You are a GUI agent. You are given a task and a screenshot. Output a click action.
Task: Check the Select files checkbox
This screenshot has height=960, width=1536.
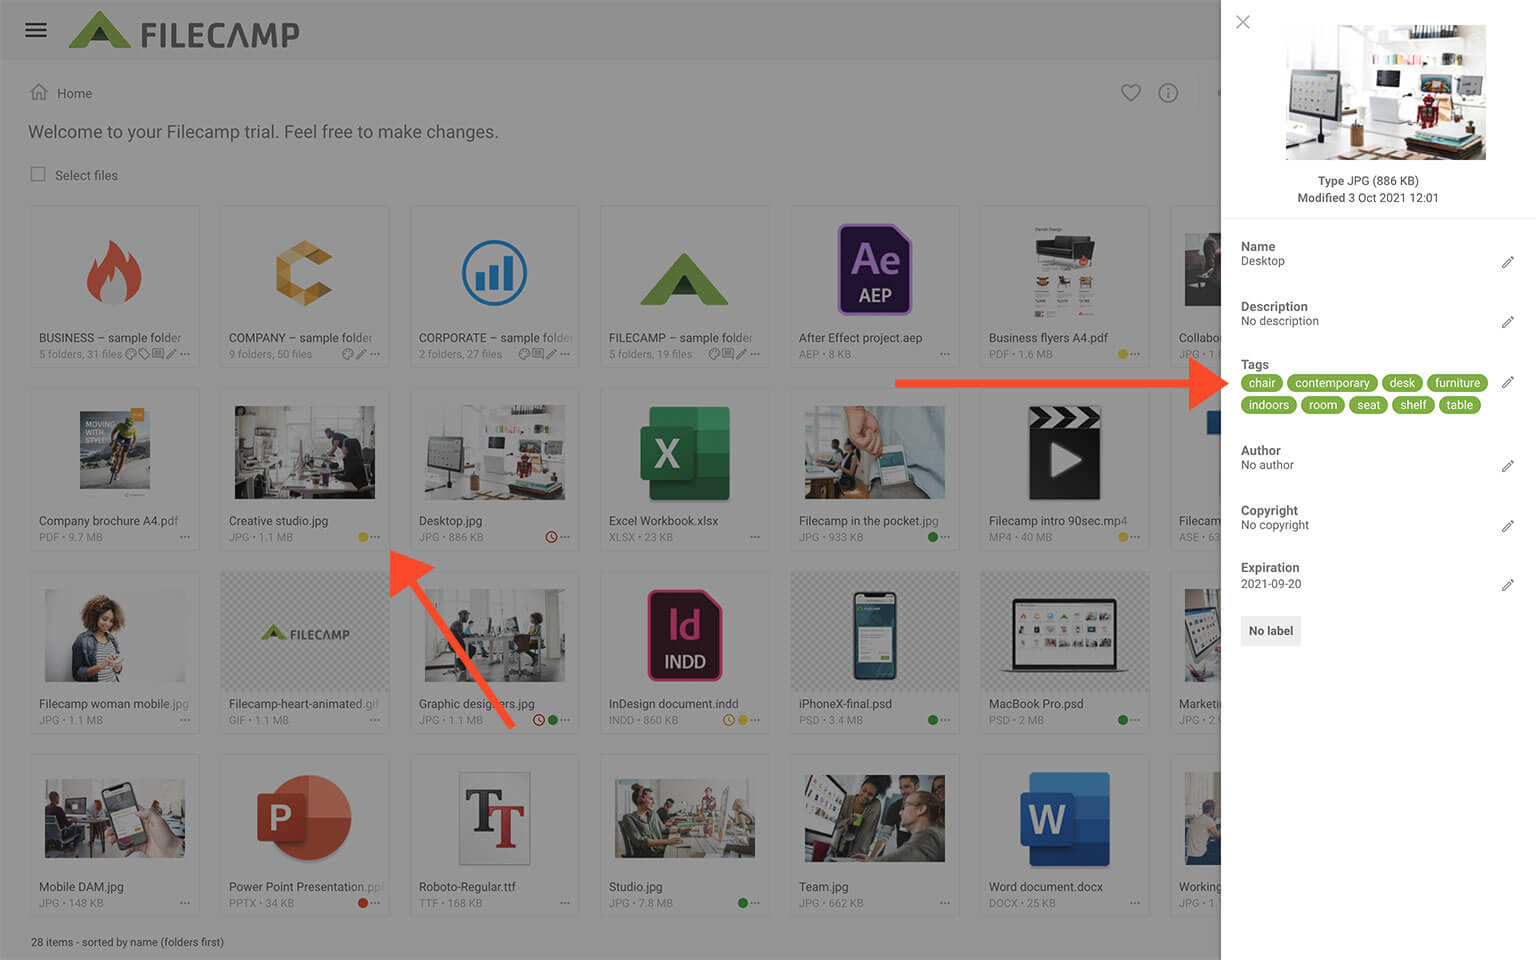(x=38, y=174)
